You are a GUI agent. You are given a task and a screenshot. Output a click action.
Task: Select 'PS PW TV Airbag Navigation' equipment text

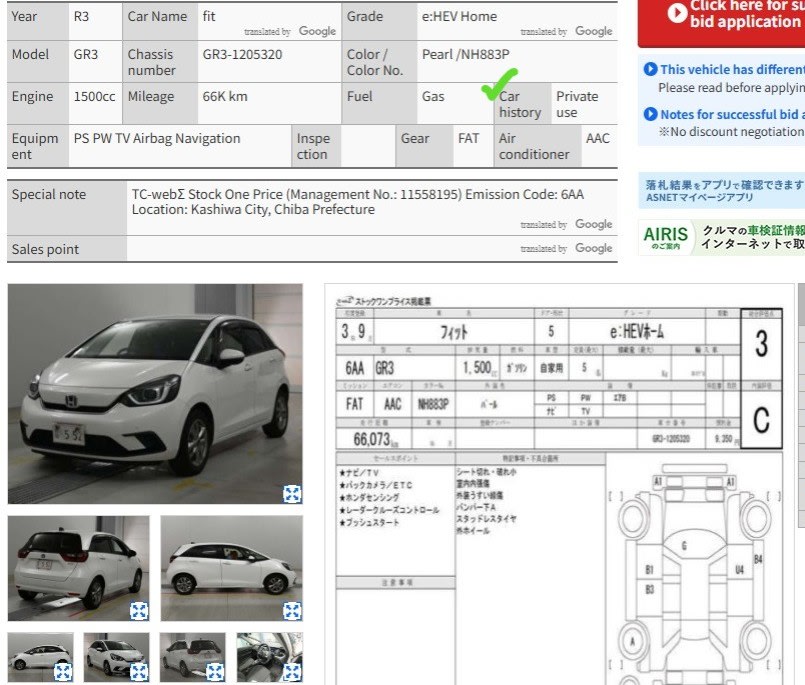tap(157, 139)
